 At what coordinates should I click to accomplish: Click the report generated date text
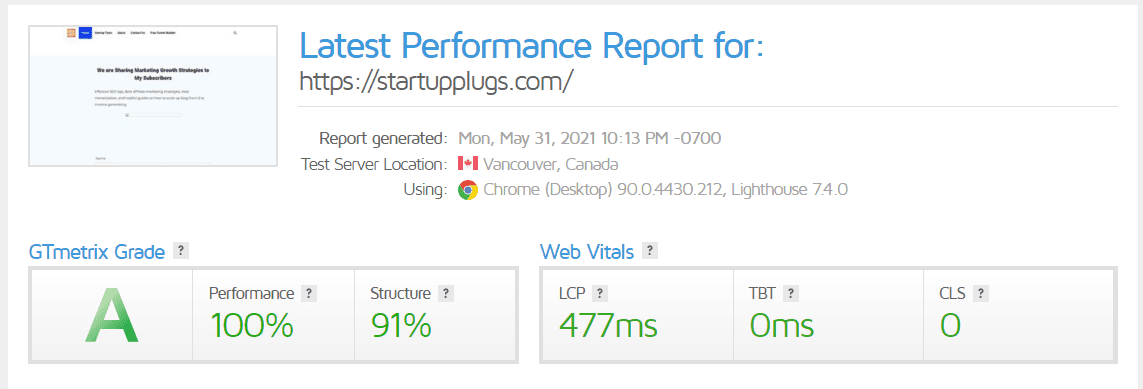(x=590, y=138)
